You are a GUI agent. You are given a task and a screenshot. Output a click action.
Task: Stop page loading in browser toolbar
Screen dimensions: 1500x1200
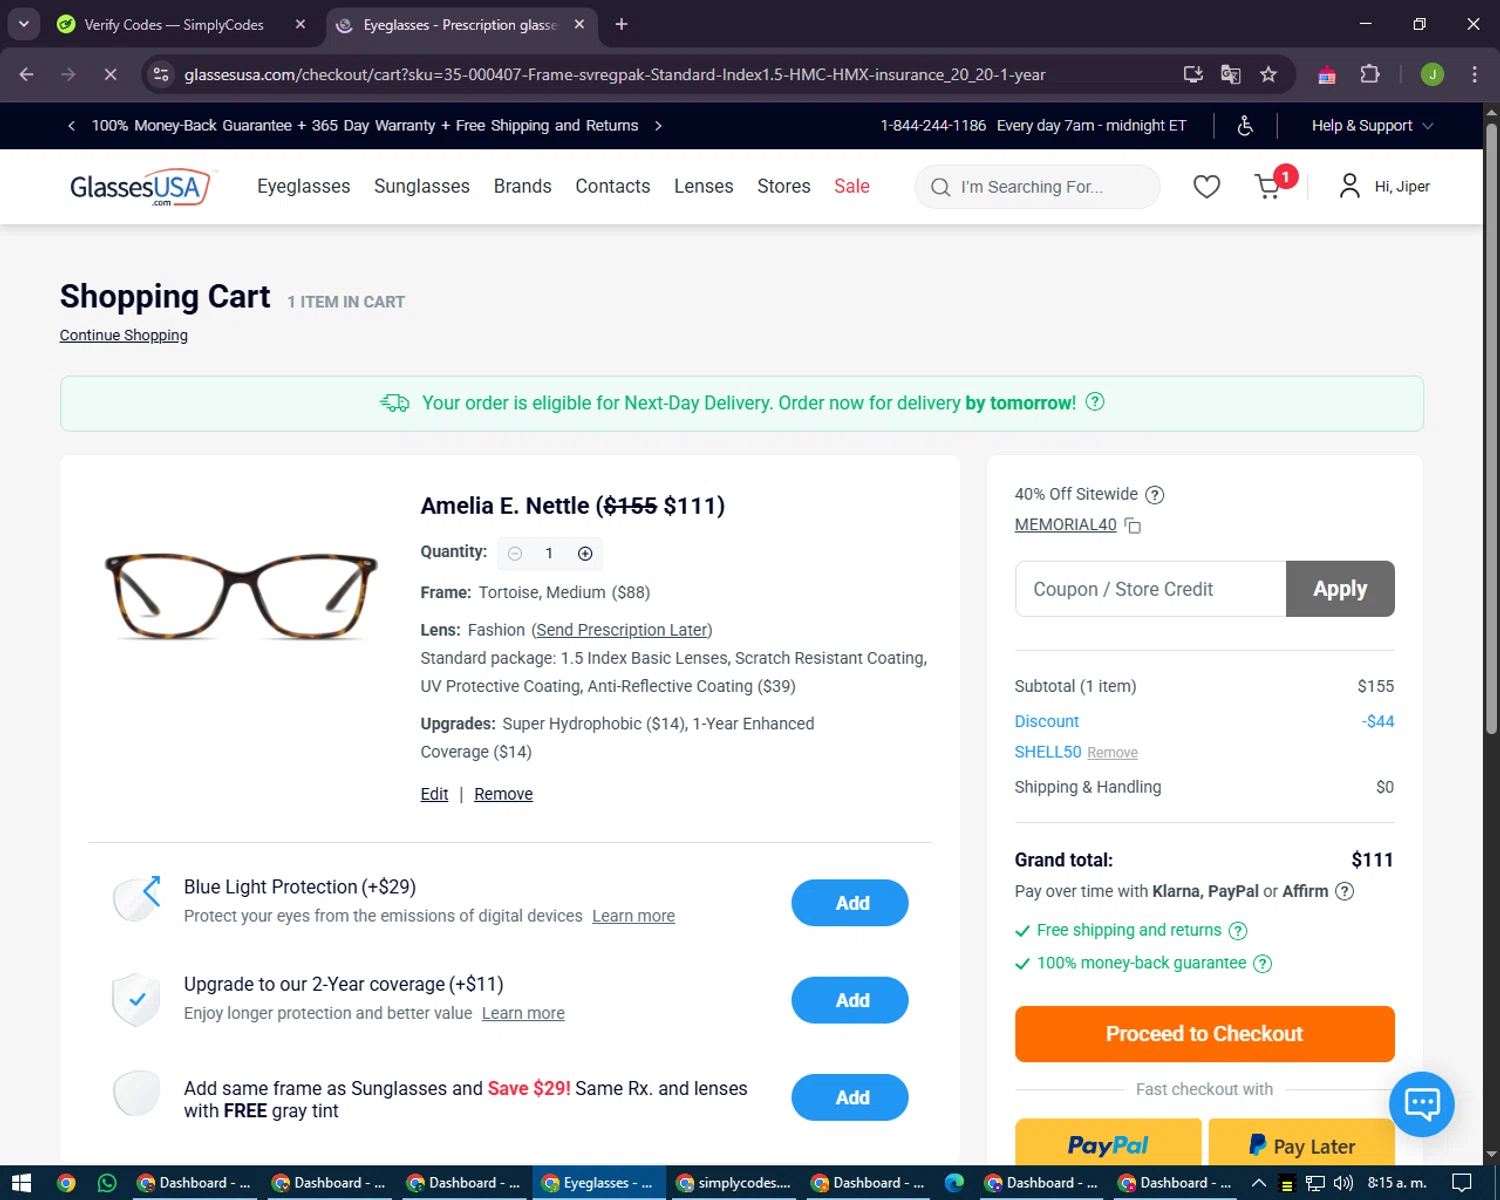(x=111, y=75)
